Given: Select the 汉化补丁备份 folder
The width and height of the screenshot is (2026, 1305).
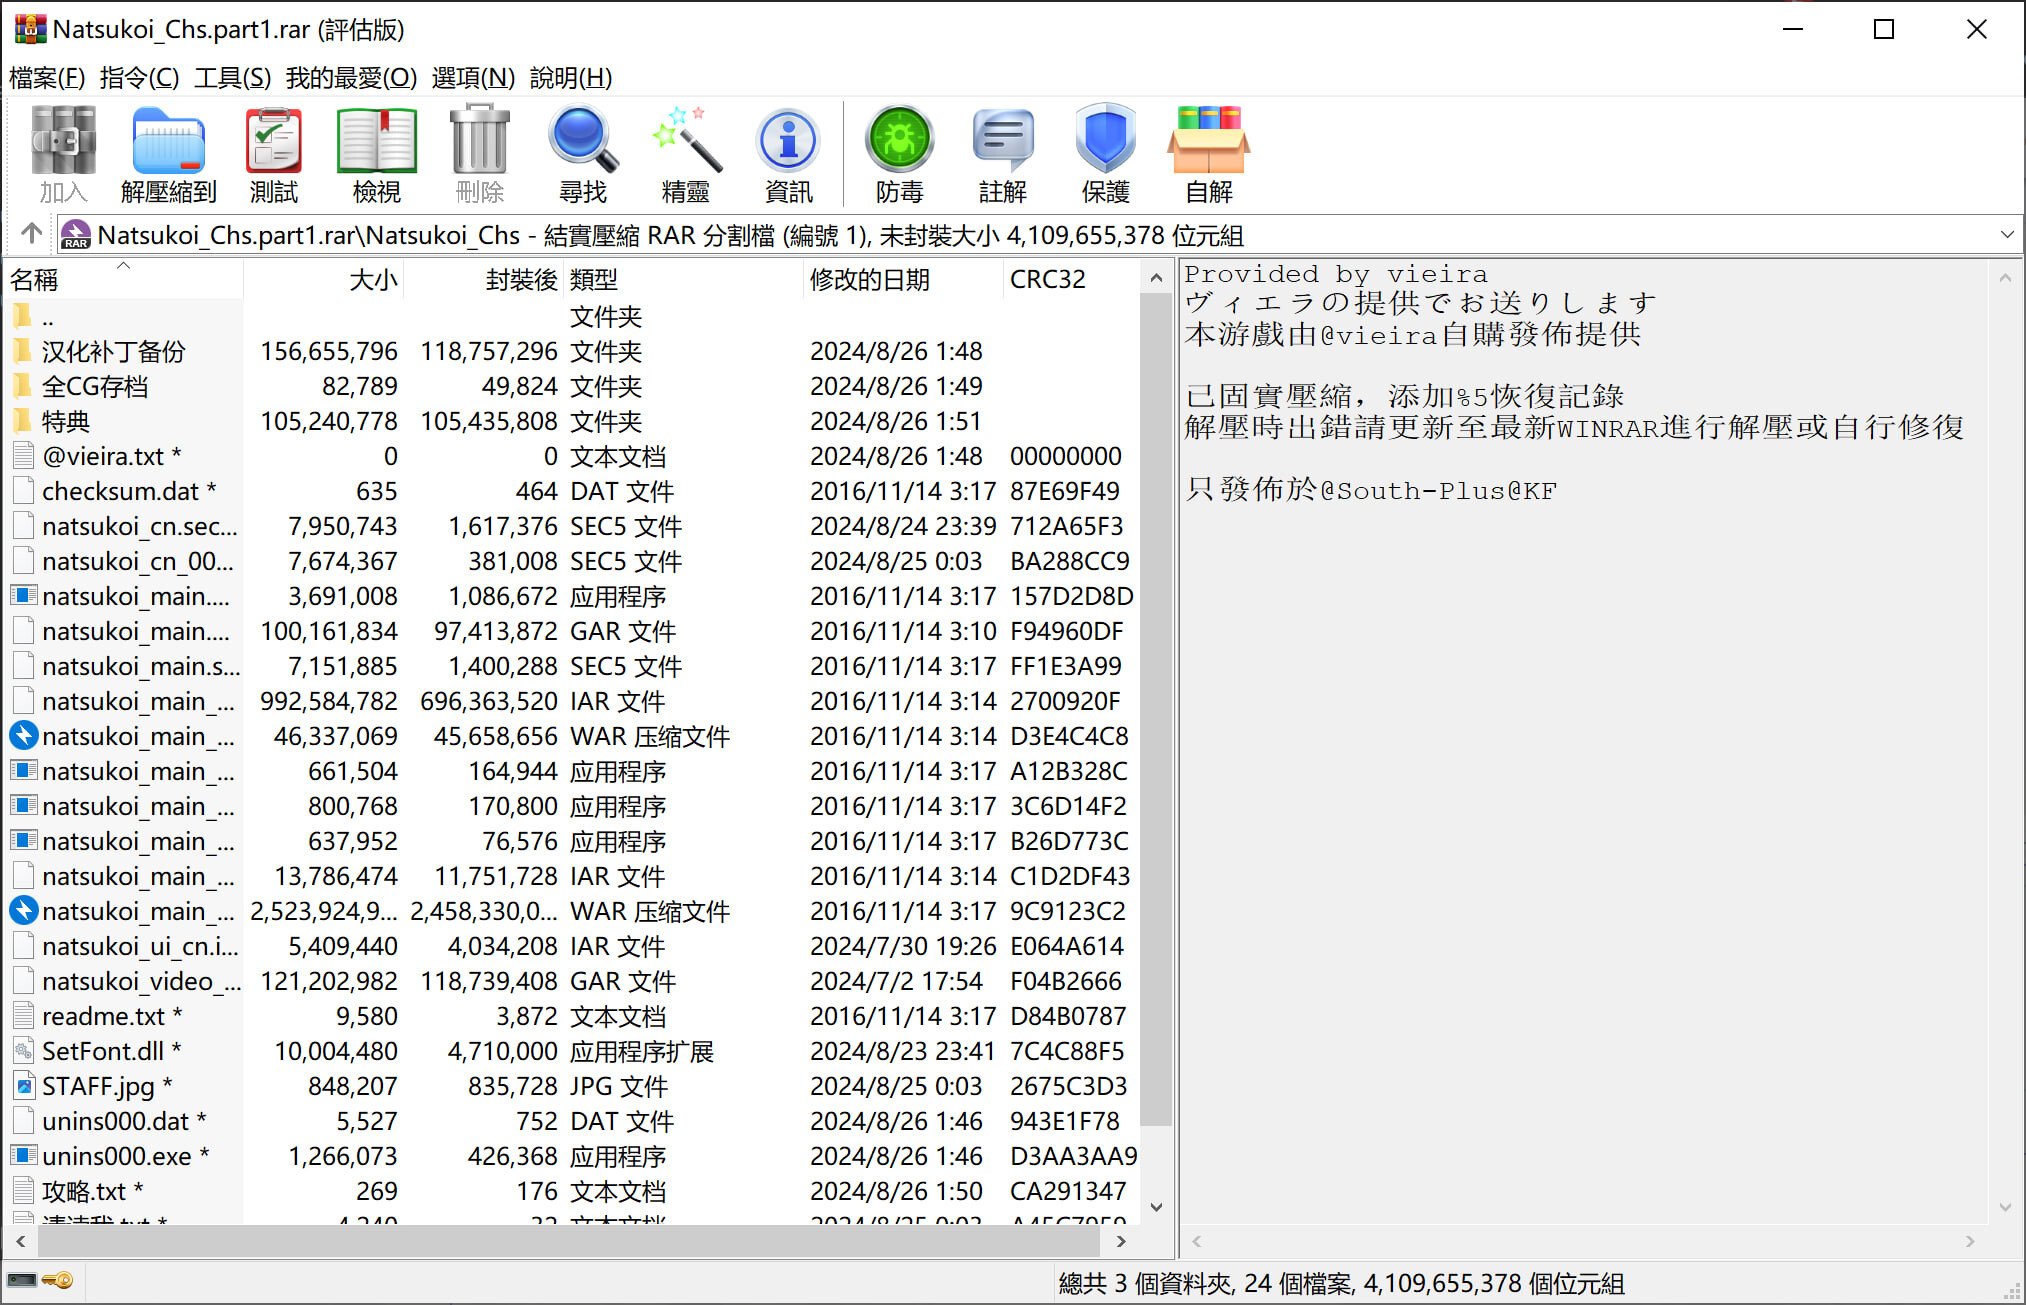Looking at the screenshot, I should (113, 351).
